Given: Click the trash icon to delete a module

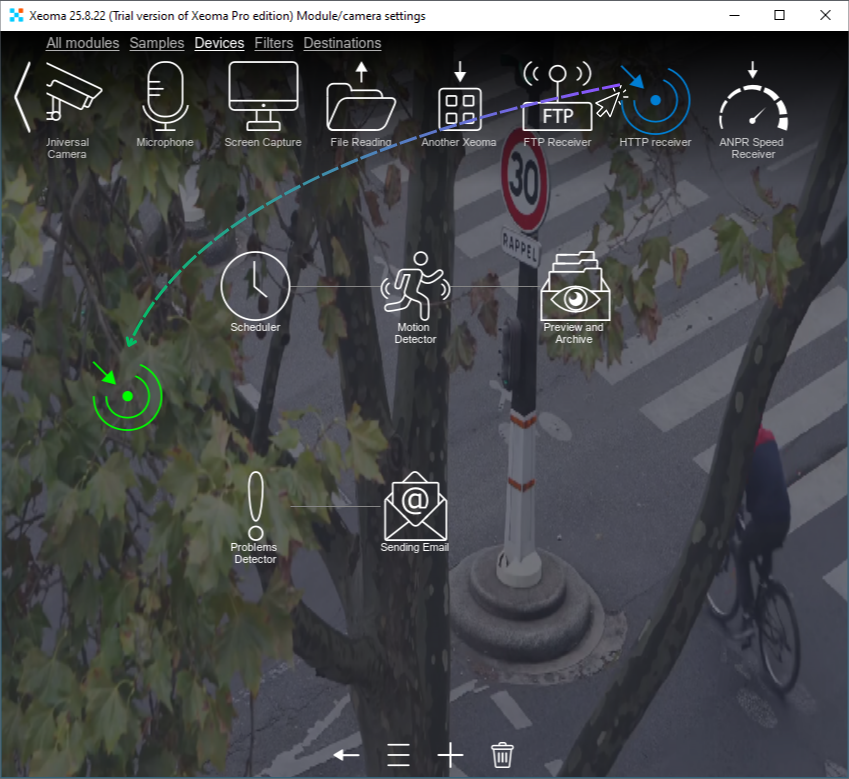Looking at the screenshot, I should pos(501,755).
